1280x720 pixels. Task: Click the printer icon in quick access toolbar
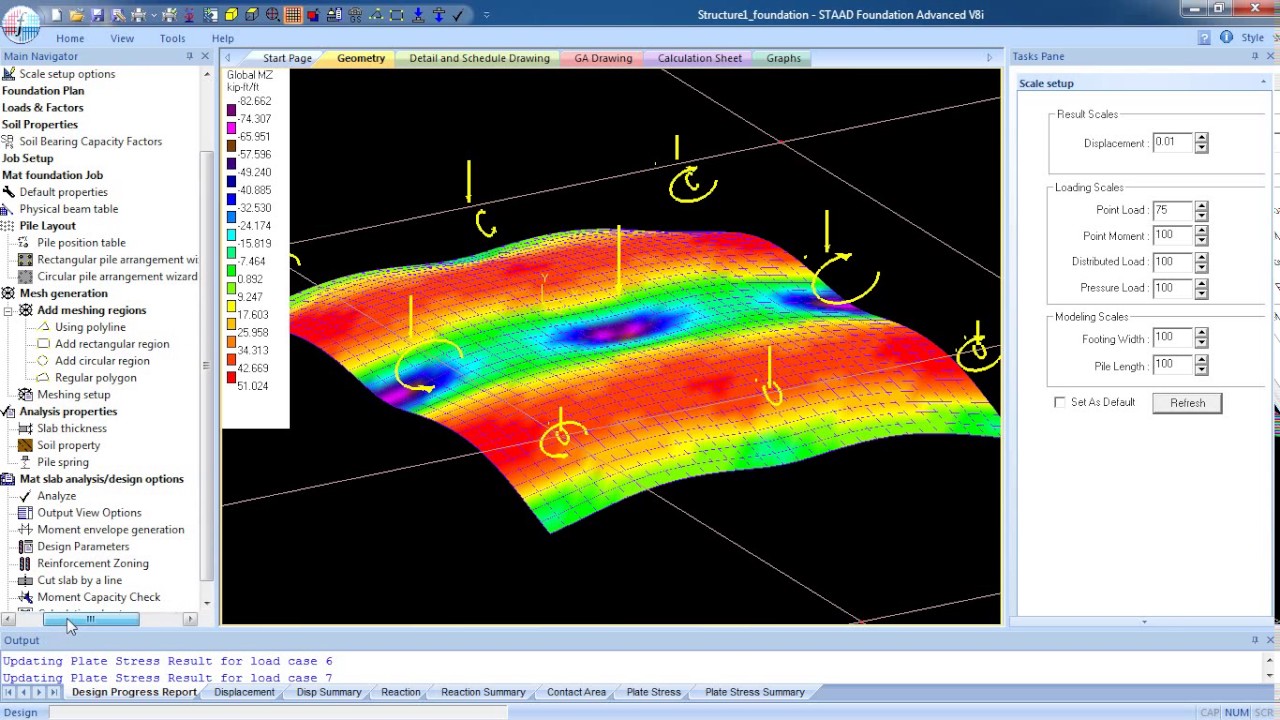click(138, 15)
